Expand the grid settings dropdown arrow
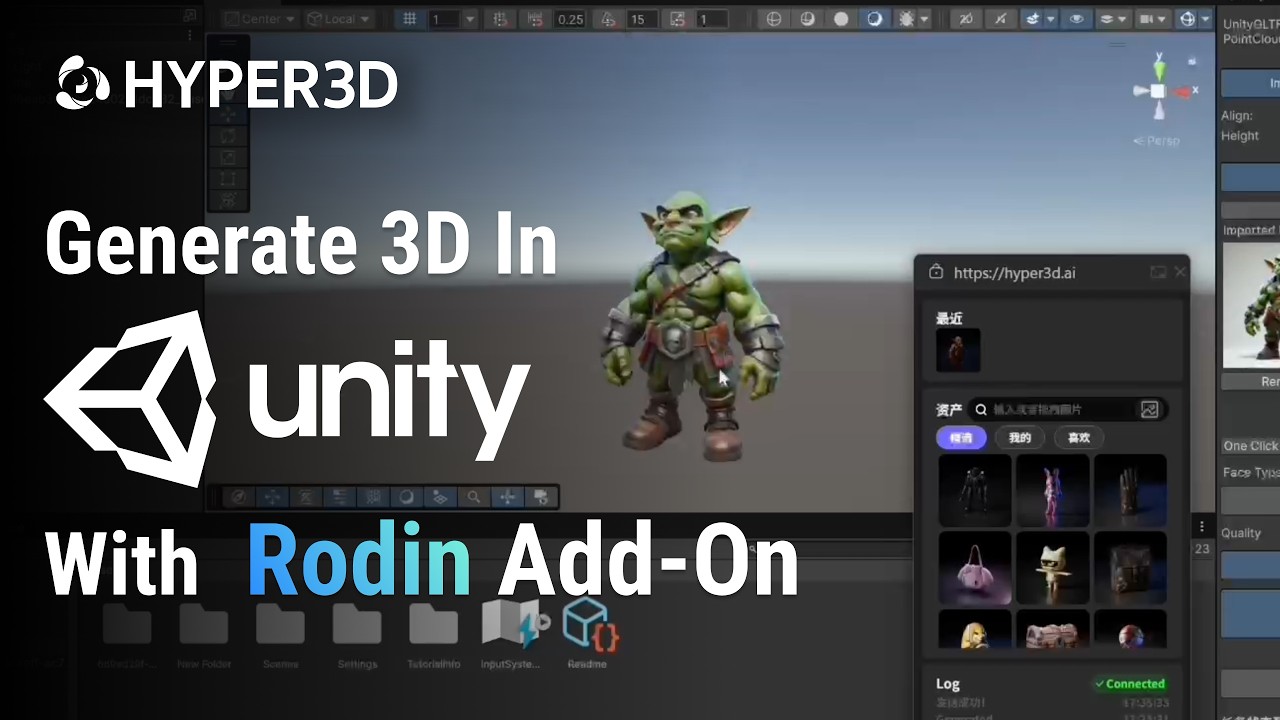The image size is (1280, 720). 472,18
